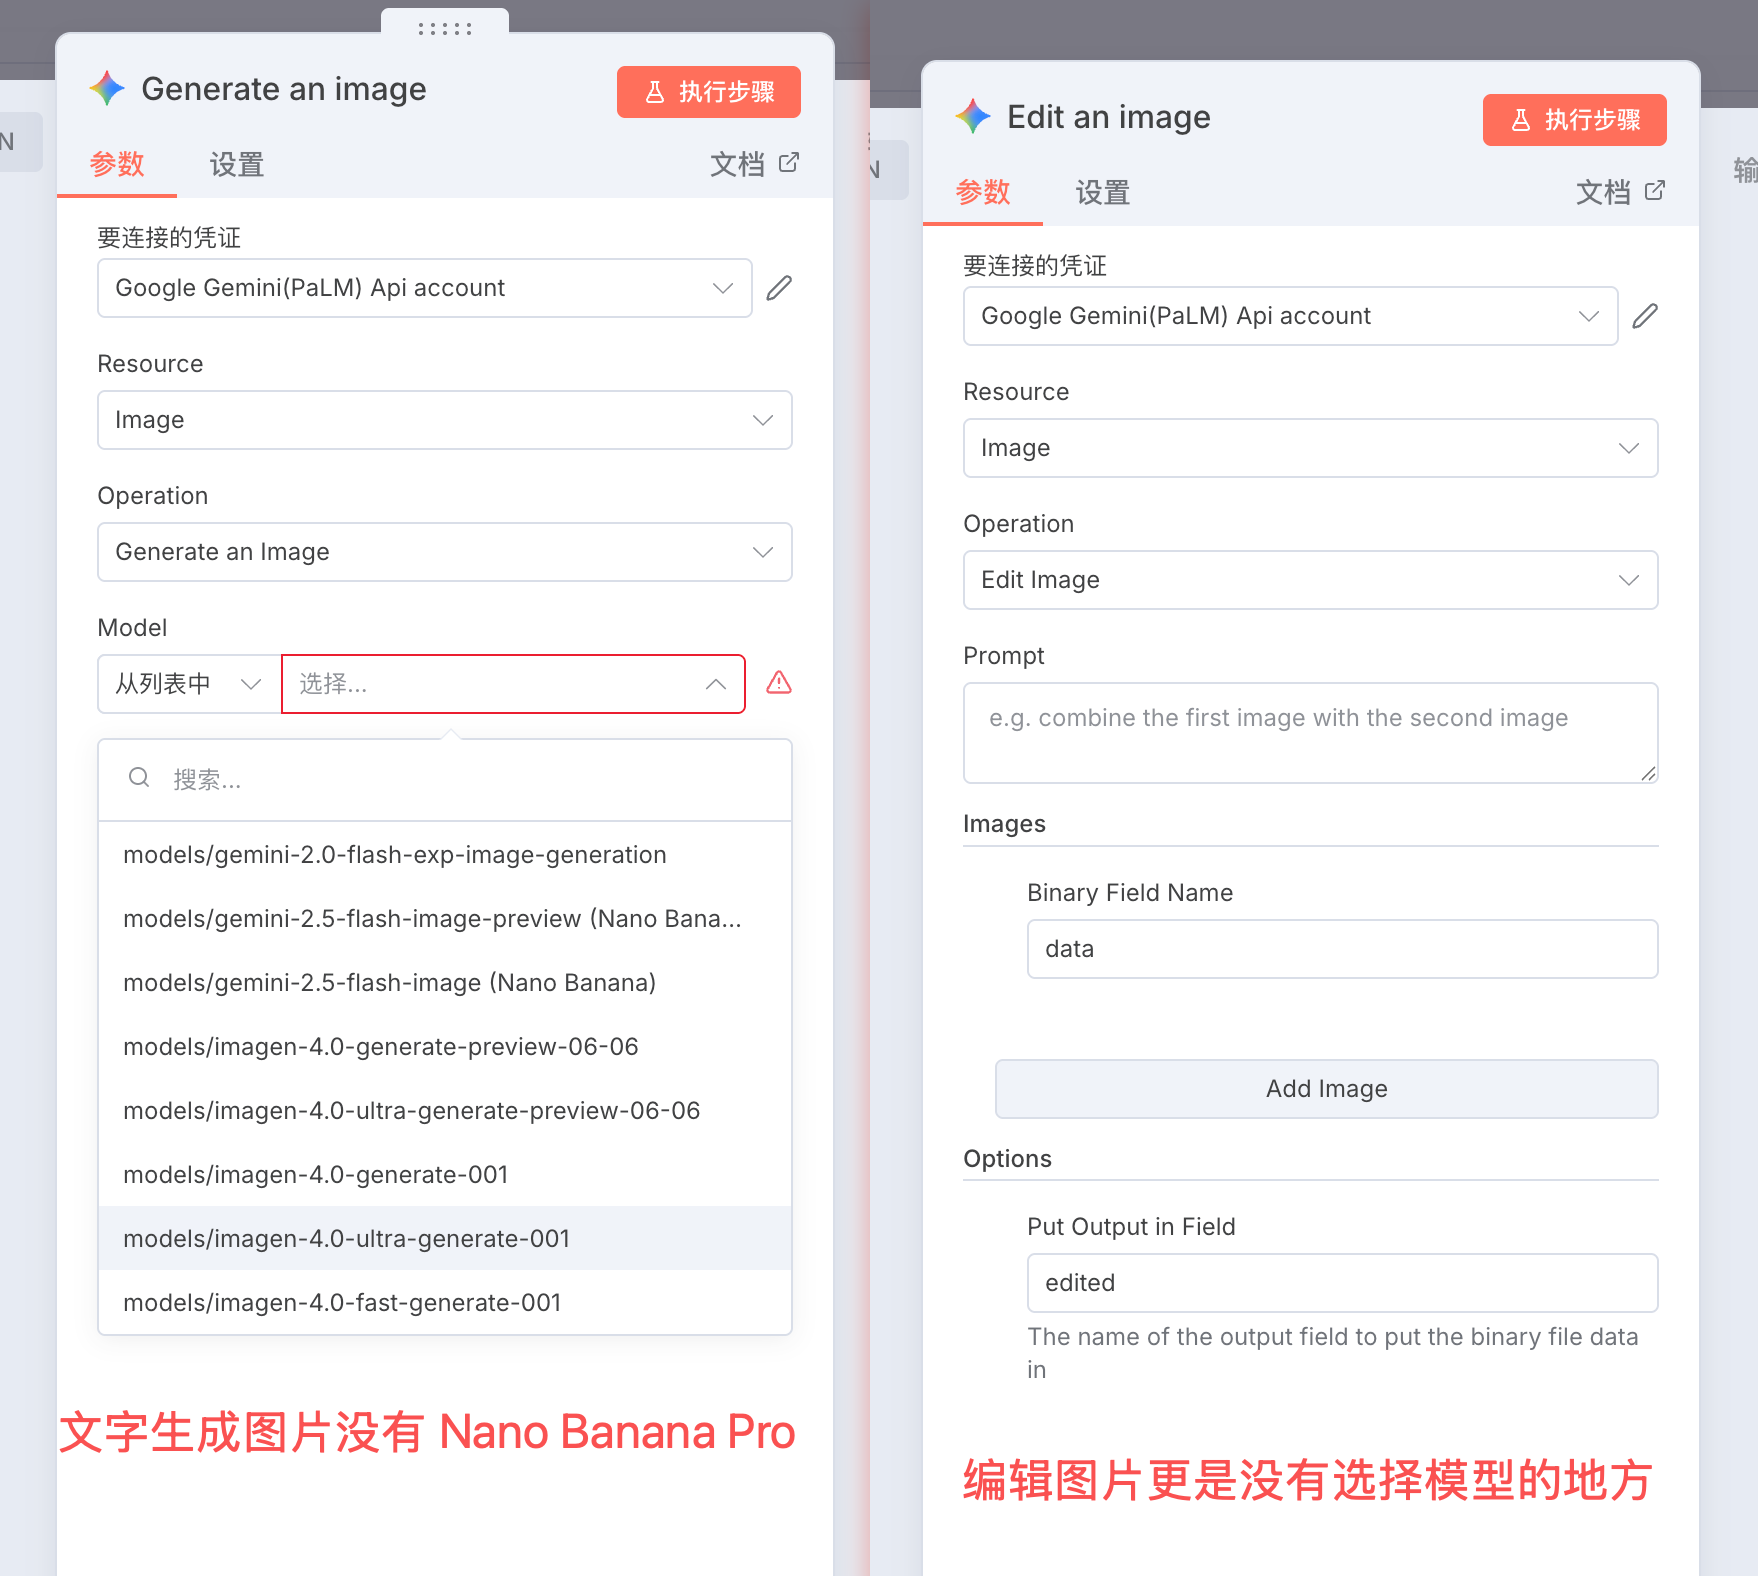Click the Add Image button
Image resolution: width=1758 pixels, height=1576 pixels.
[1327, 1089]
